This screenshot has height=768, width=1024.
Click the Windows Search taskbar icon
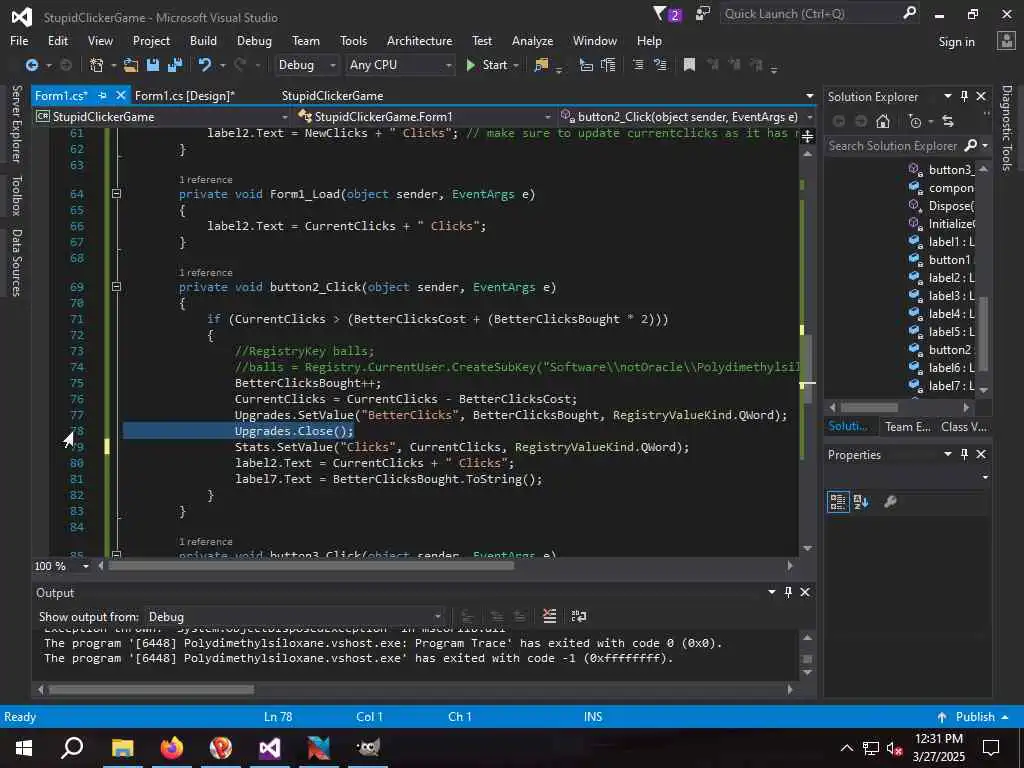[72, 748]
